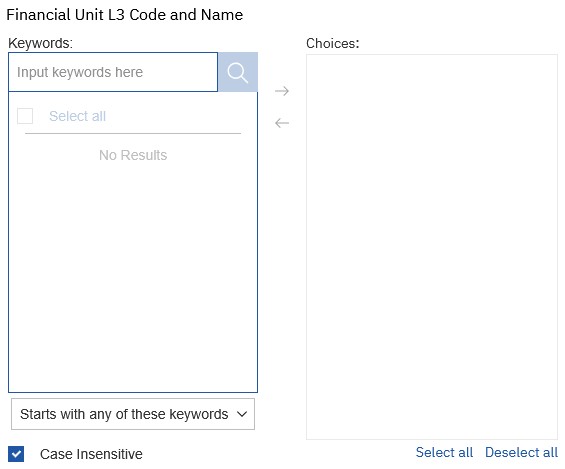The image size is (565, 469).
Task: Click the magnifying glass search icon
Action: click(238, 72)
